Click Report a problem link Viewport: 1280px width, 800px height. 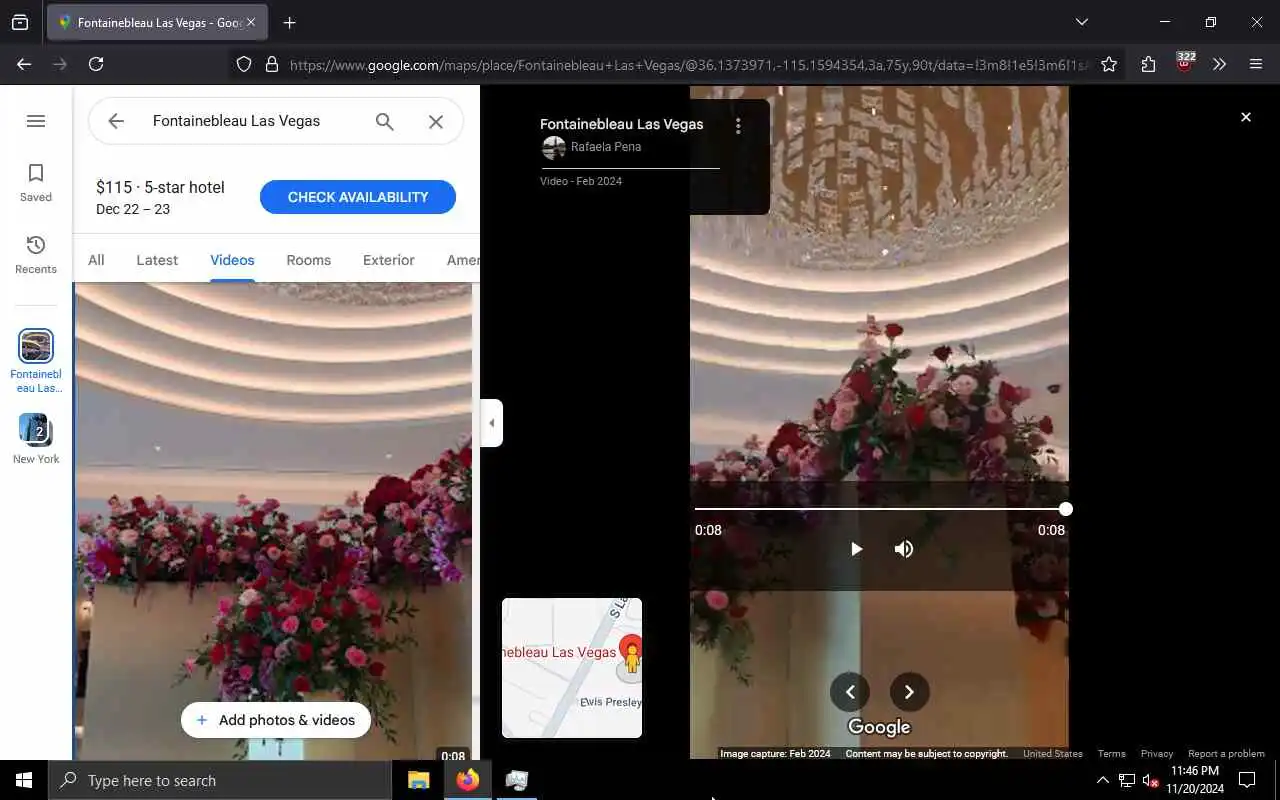[x=1226, y=754]
